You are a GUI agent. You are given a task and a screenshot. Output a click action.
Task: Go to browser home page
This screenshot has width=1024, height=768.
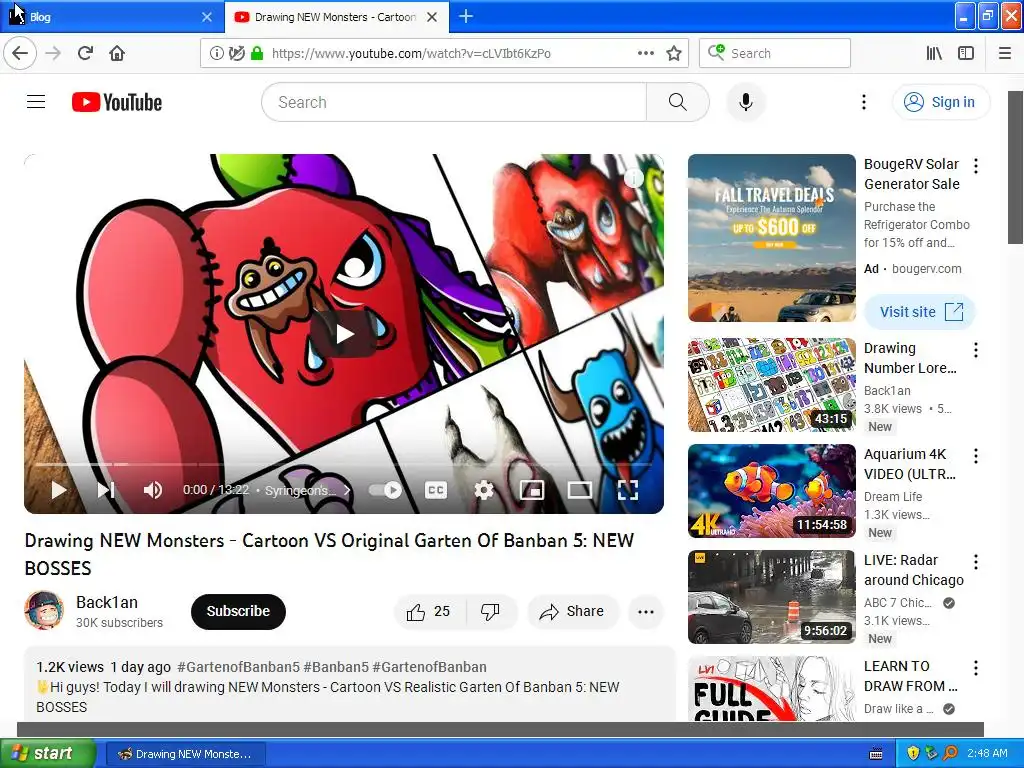117,53
